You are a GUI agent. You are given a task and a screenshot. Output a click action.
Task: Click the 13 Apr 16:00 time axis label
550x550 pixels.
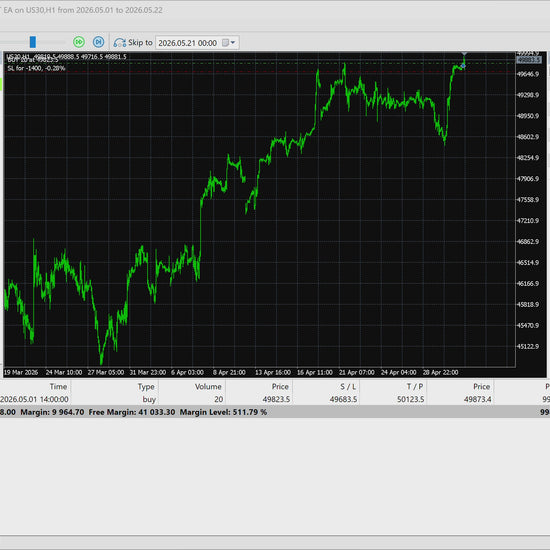tap(273, 372)
